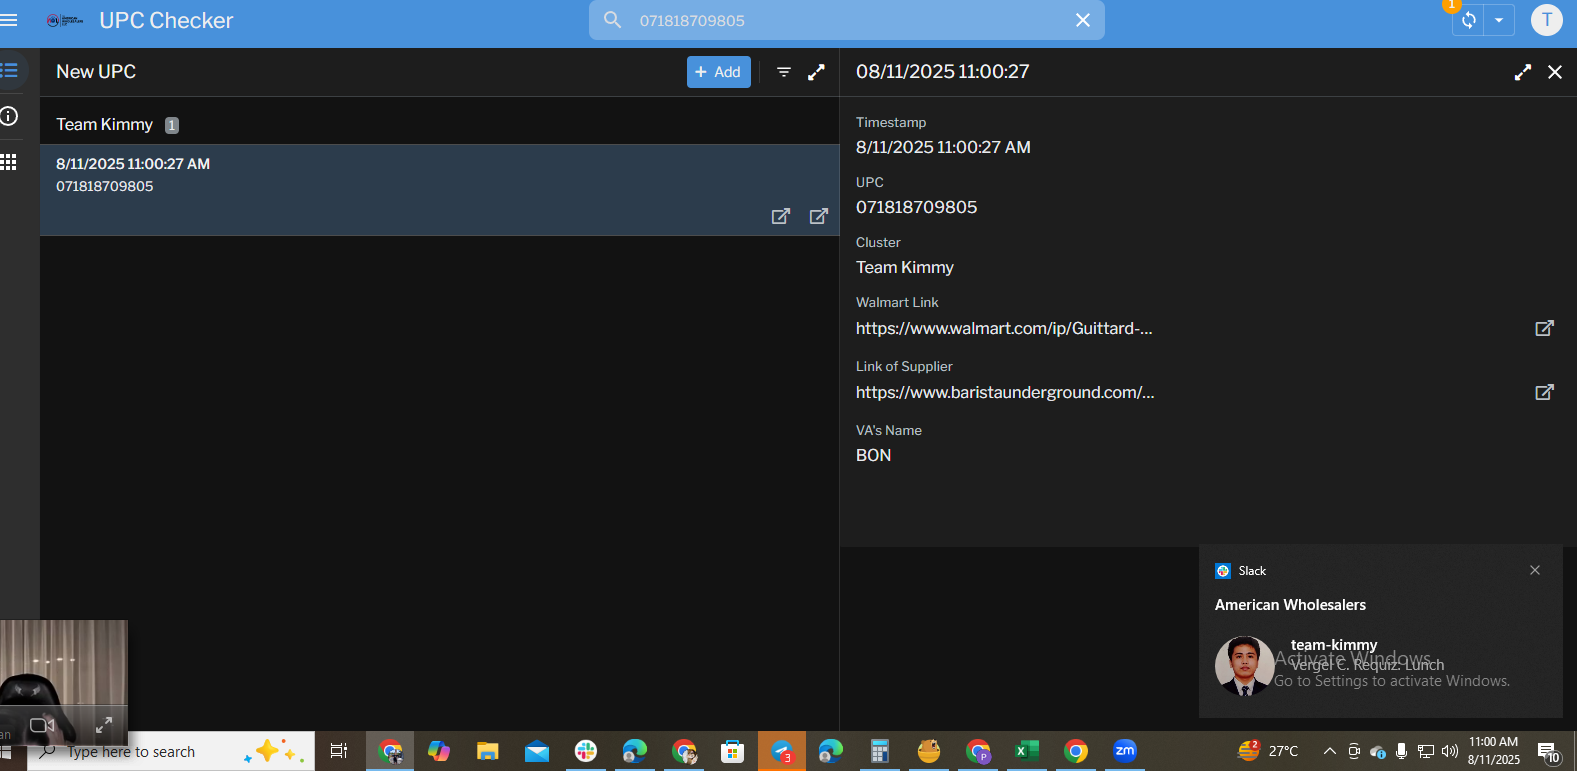Expand the detail panel to fullscreen

pyautogui.click(x=1522, y=72)
